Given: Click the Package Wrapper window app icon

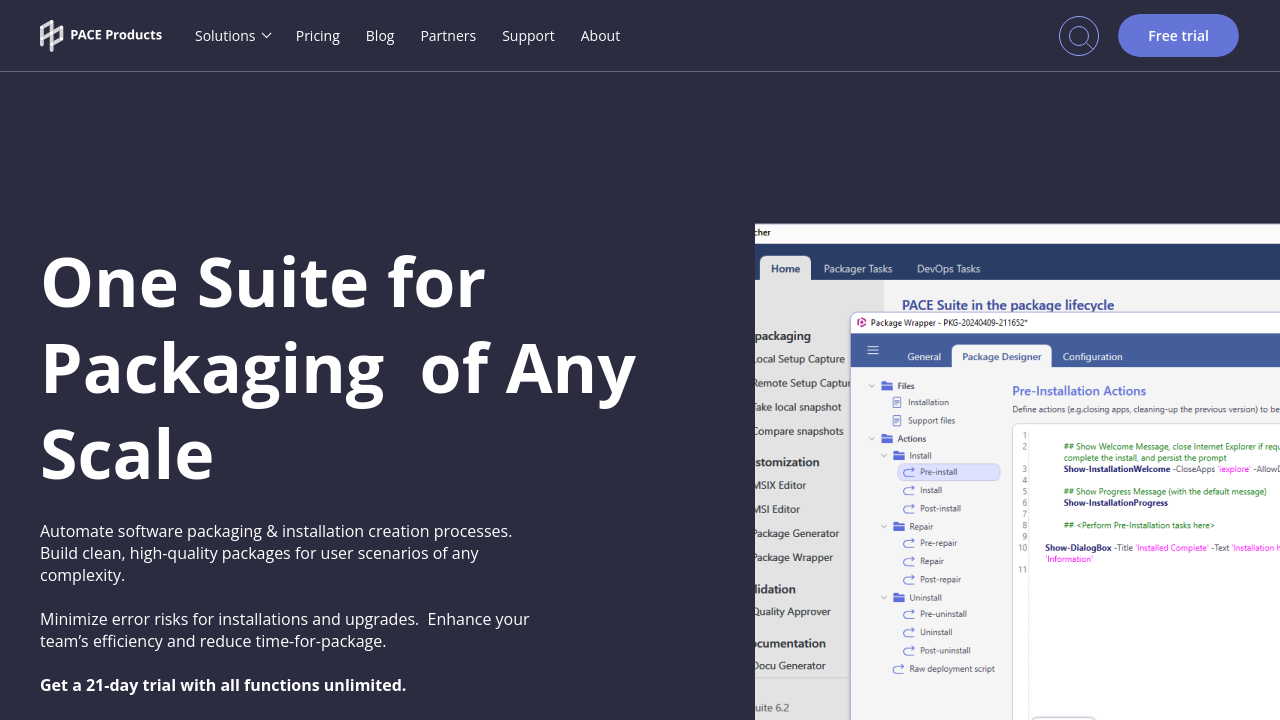Looking at the screenshot, I should 862,323.
